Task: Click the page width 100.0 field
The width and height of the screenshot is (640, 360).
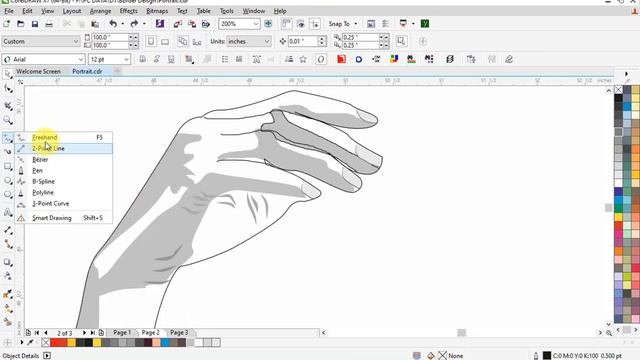Action: click(x=110, y=37)
